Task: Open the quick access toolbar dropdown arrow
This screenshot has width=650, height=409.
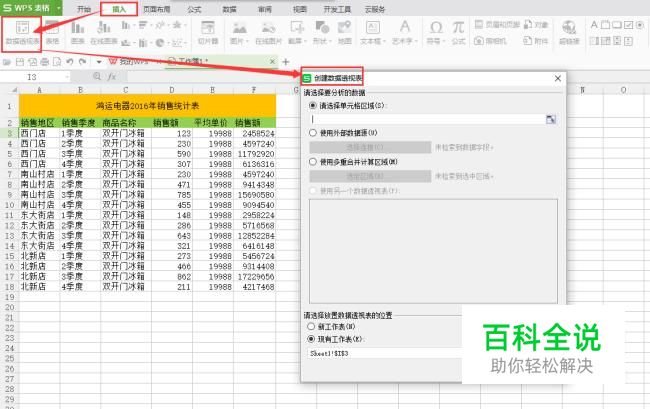Action: tap(99, 62)
